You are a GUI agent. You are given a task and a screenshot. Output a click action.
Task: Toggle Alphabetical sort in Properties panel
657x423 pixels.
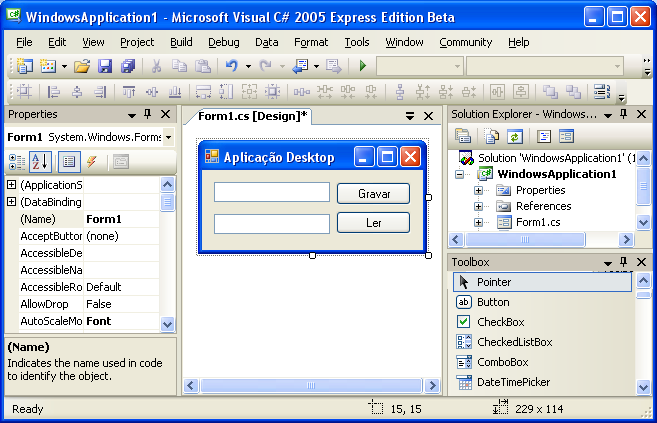point(40,162)
